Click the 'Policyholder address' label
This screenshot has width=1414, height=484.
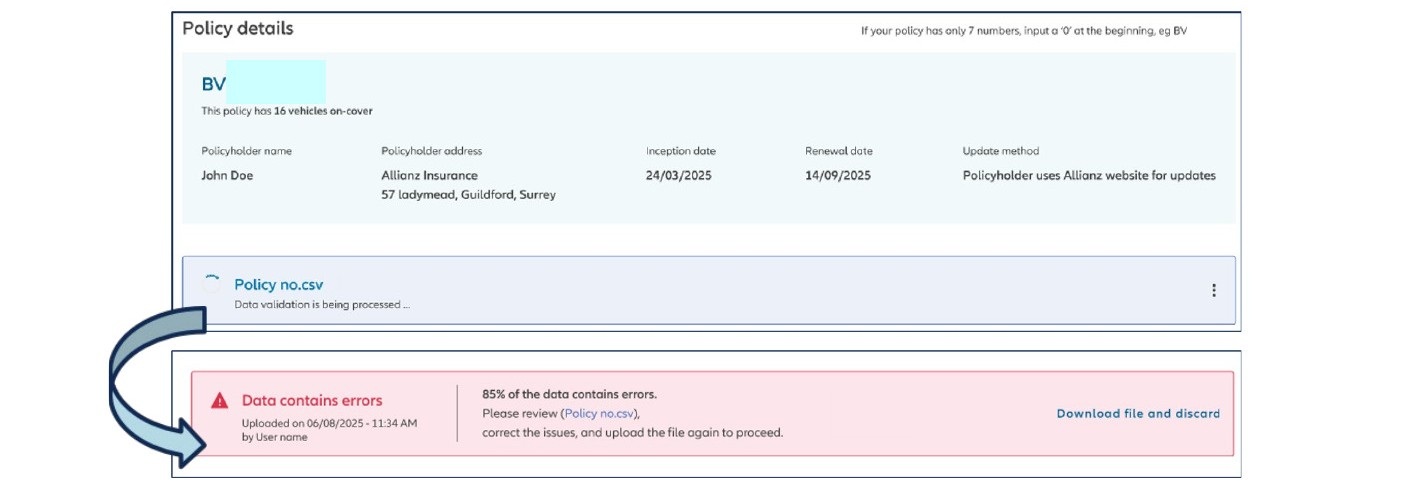click(x=431, y=151)
